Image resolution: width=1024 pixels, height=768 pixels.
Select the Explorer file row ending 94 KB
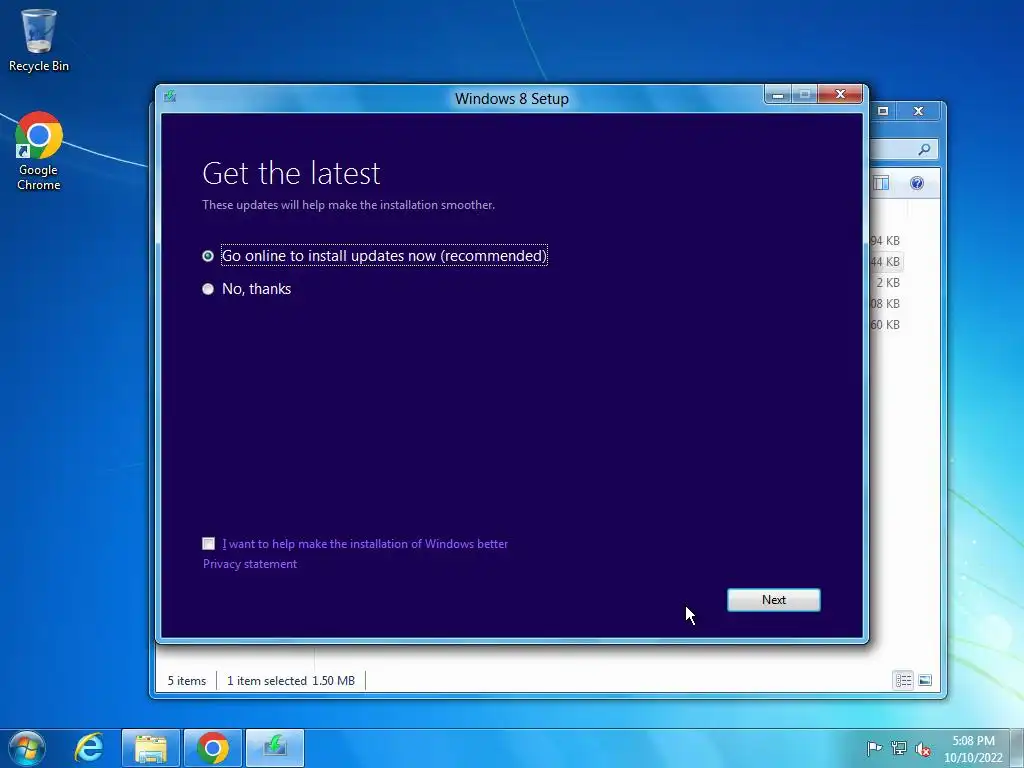(x=886, y=241)
